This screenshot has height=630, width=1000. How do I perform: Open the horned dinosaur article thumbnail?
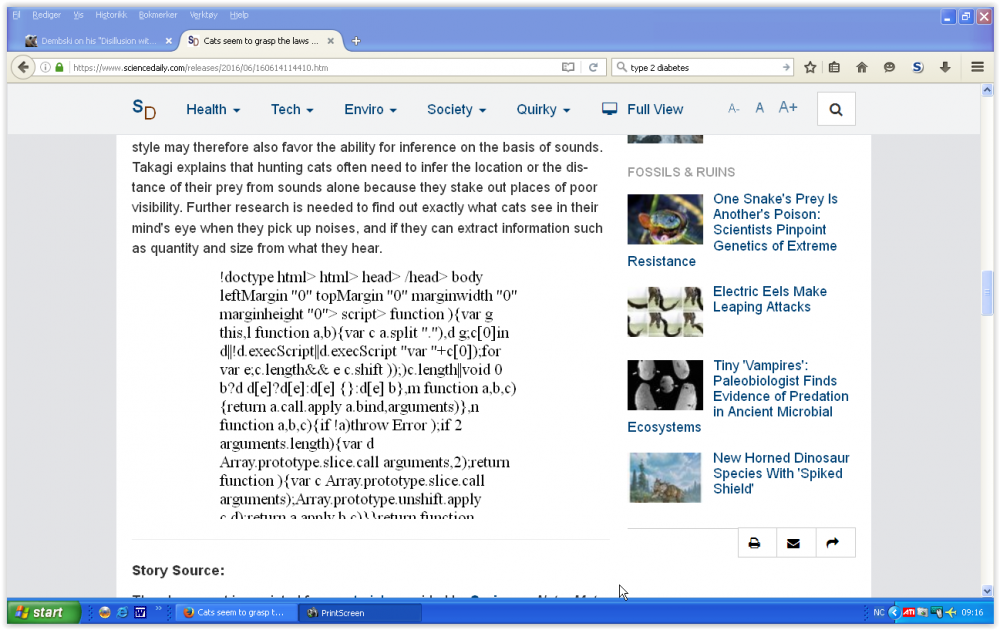(665, 477)
